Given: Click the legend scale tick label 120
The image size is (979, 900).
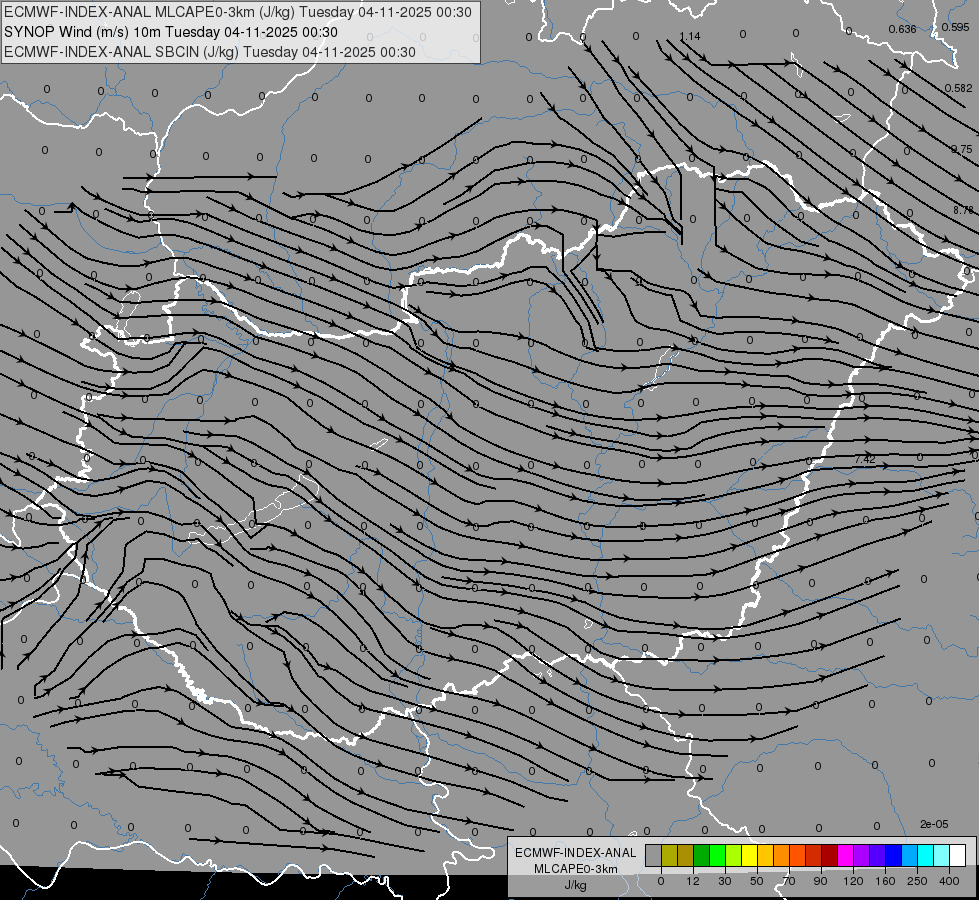Looking at the screenshot, I should 853,881.
